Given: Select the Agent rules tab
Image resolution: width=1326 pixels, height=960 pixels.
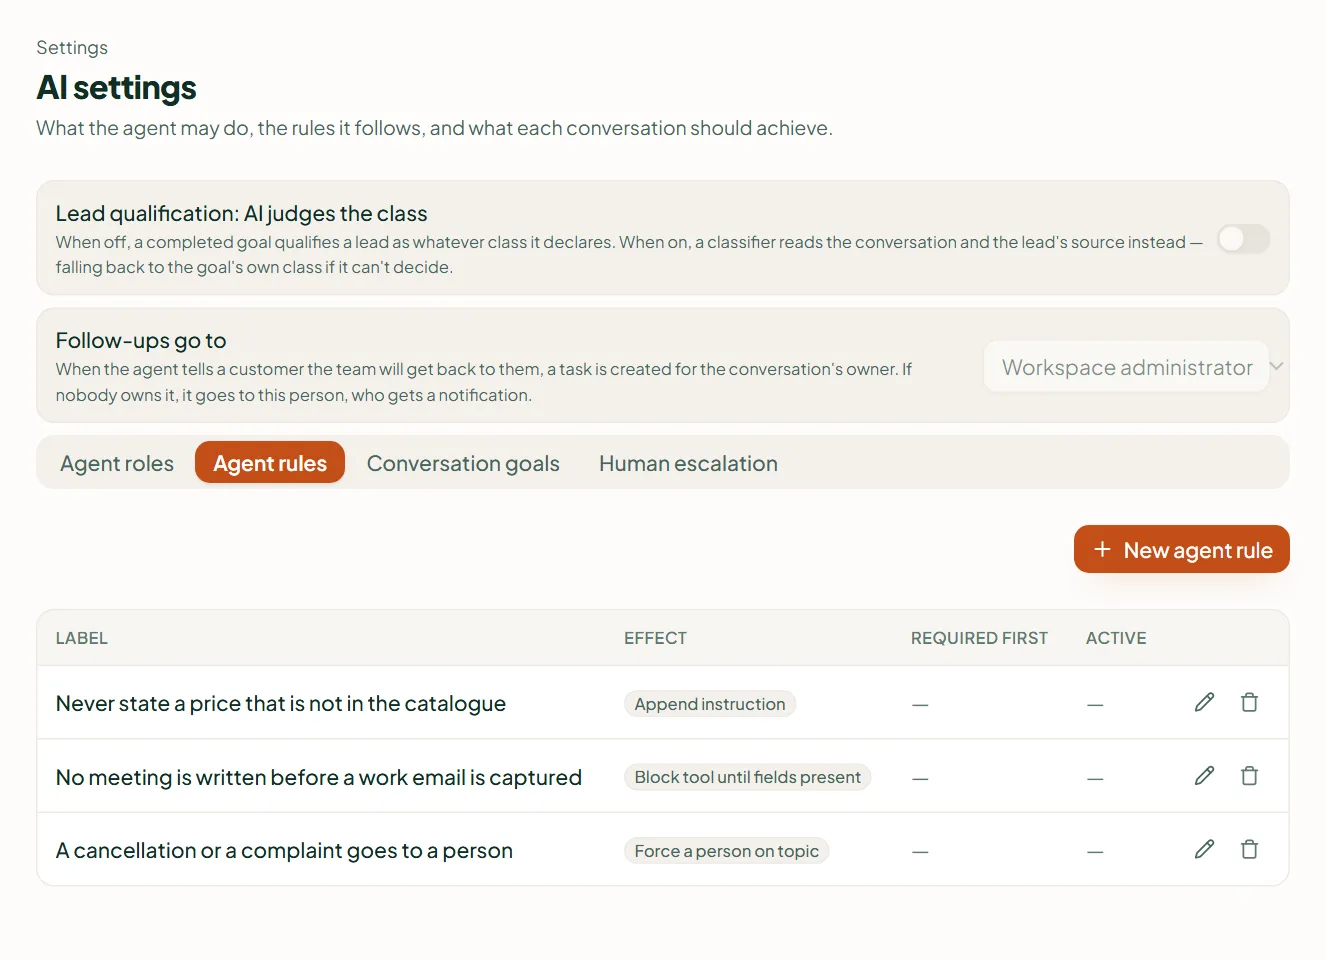Looking at the screenshot, I should (x=270, y=463).
